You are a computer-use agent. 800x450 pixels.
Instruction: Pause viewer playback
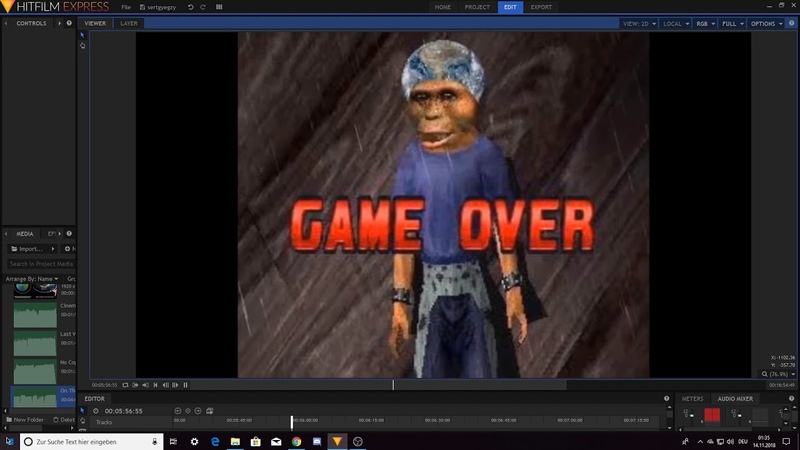point(185,385)
